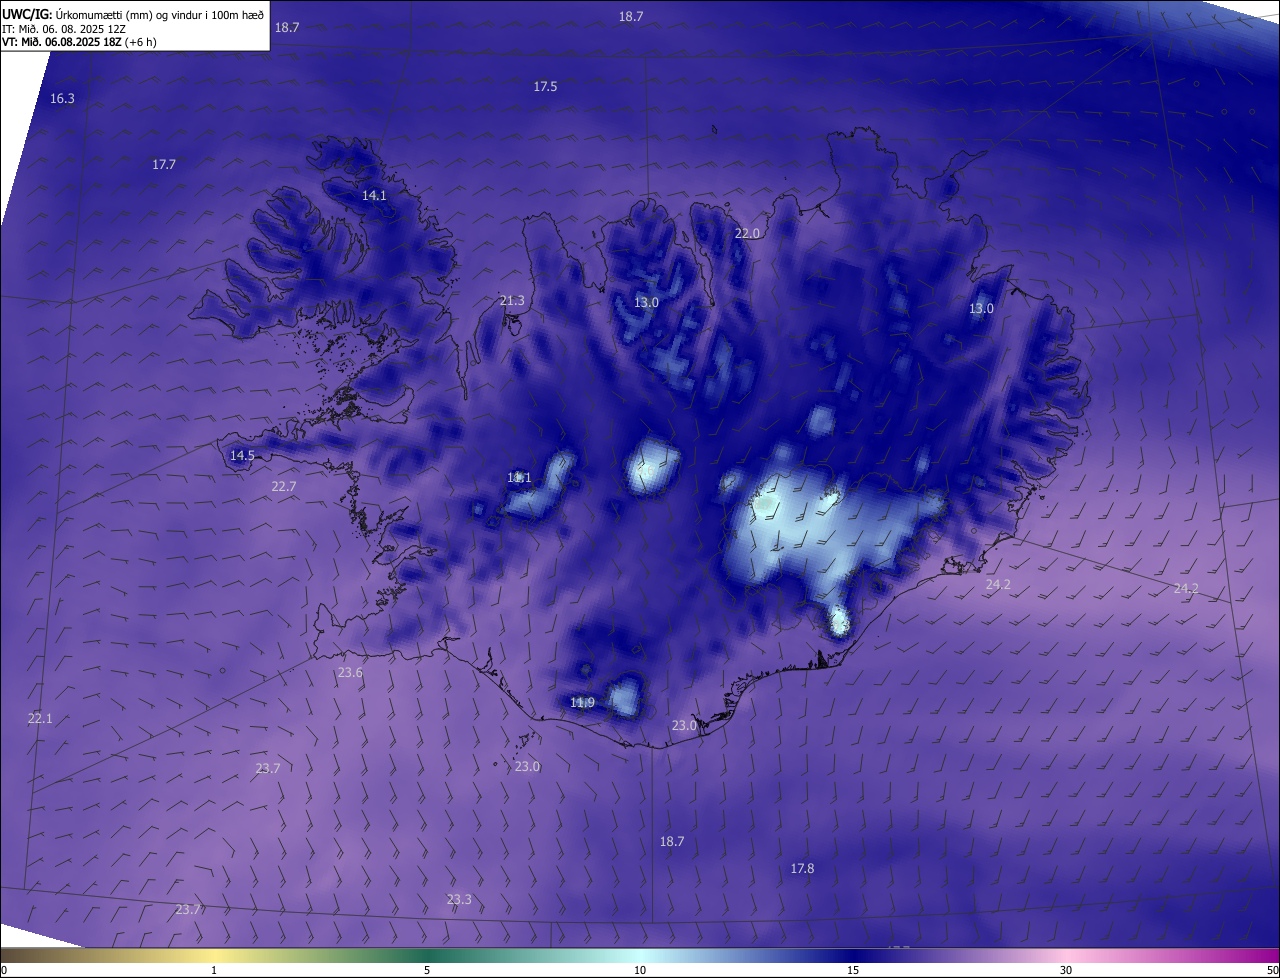Click the 17.7 value label
This screenshot has width=1280, height=978.
(x=164, y=164)
